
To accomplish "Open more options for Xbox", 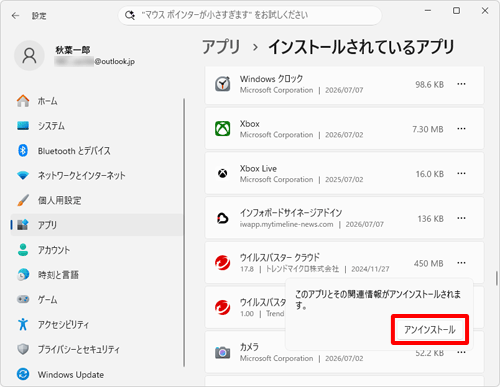I will tap(461, 129).
